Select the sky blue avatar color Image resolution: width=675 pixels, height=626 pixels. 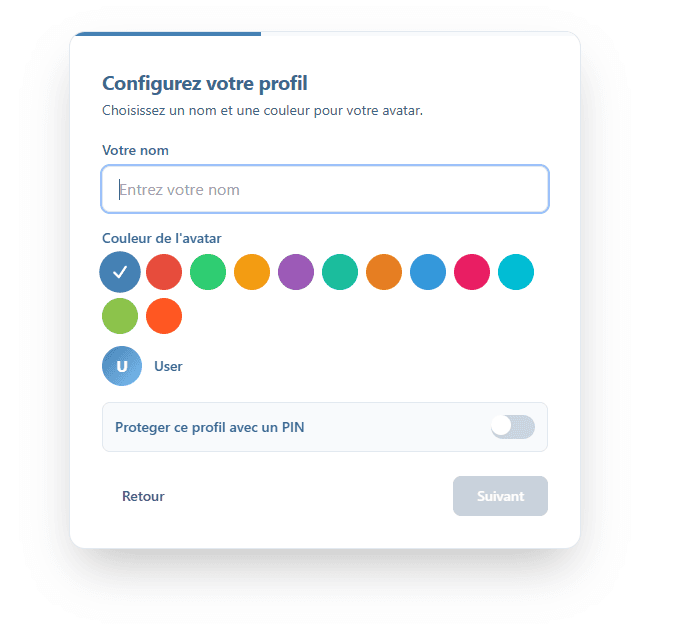click(x=428, y=272)
